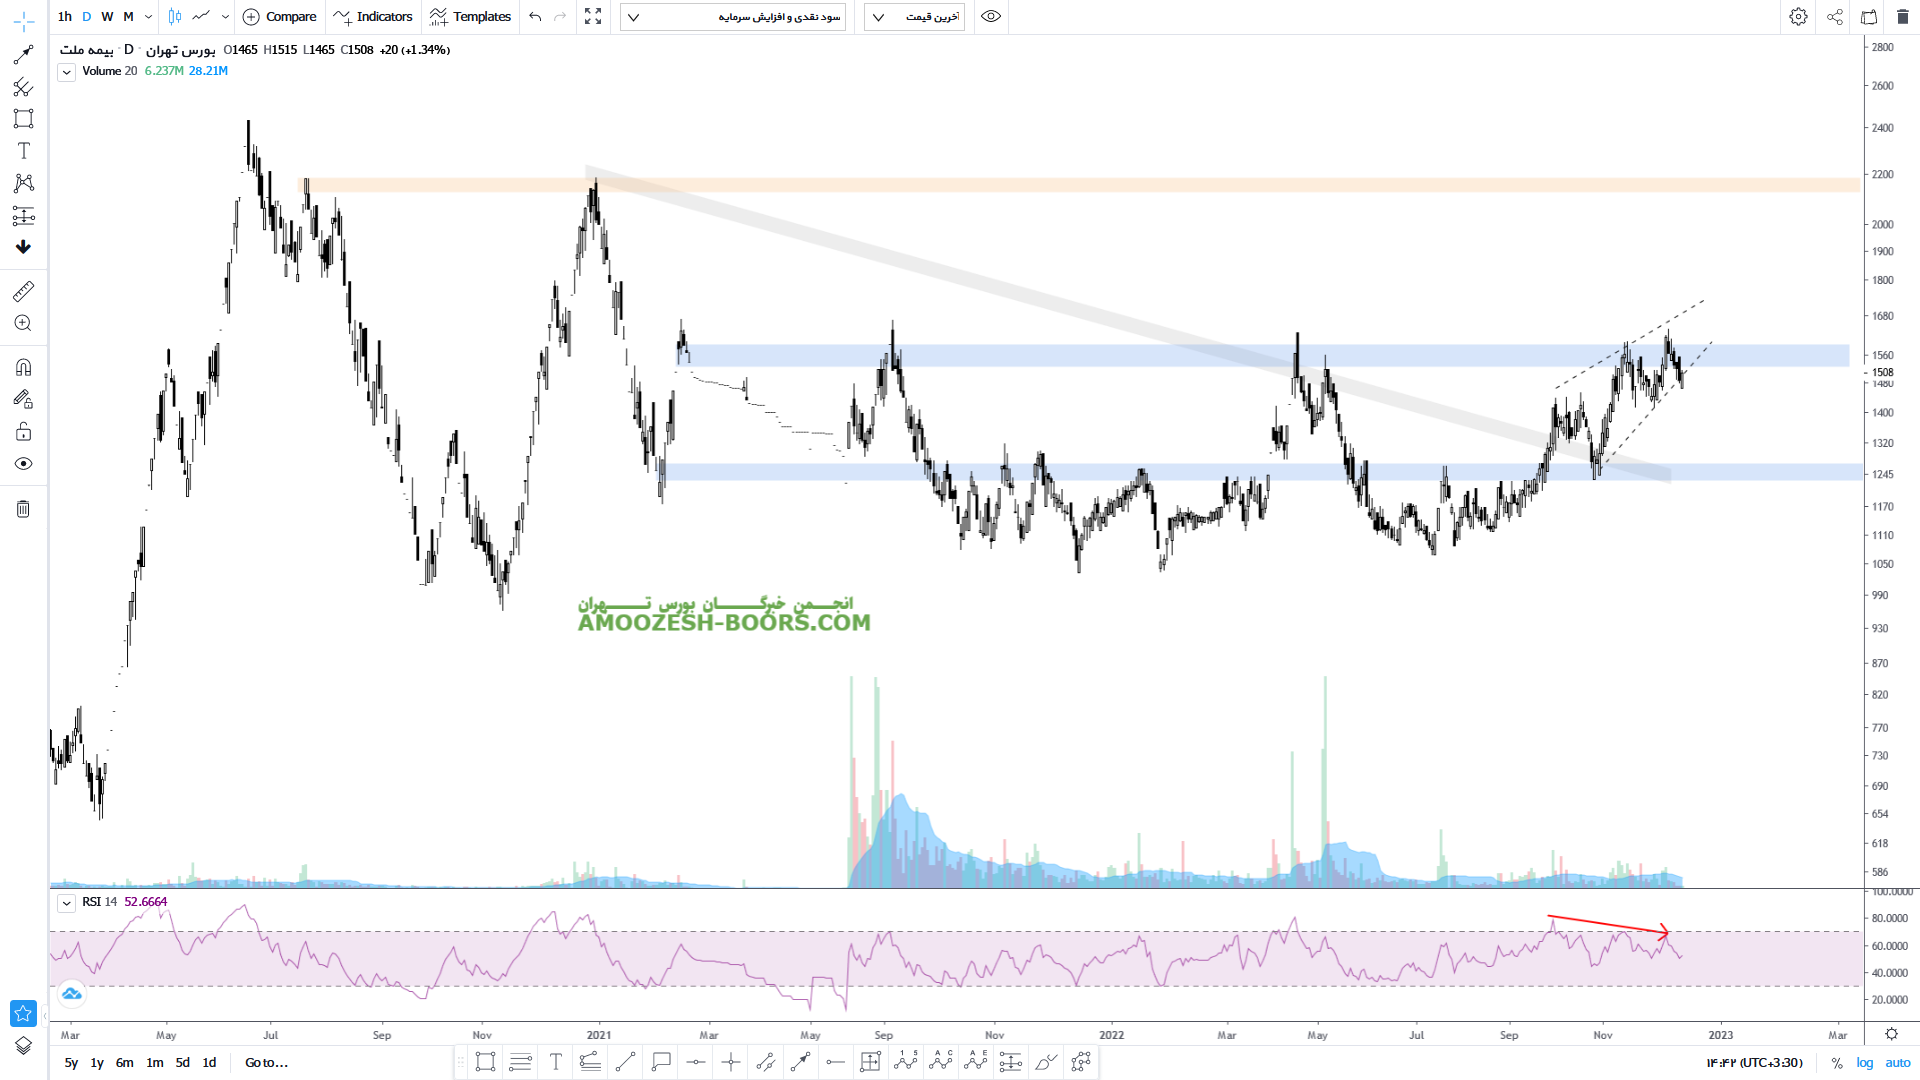Click the undo arrow
This screenshot has height=1080, width=1920.
[535, 17]
